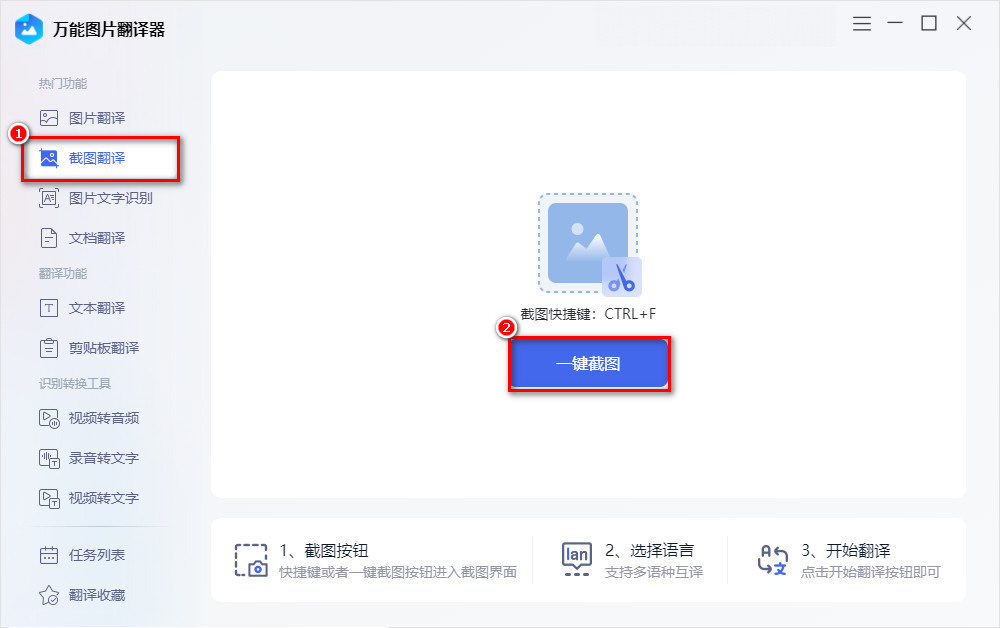Switch to the 截图翻译 sidebar entry
Screen dimensions: 1000x628
[100, 158]
